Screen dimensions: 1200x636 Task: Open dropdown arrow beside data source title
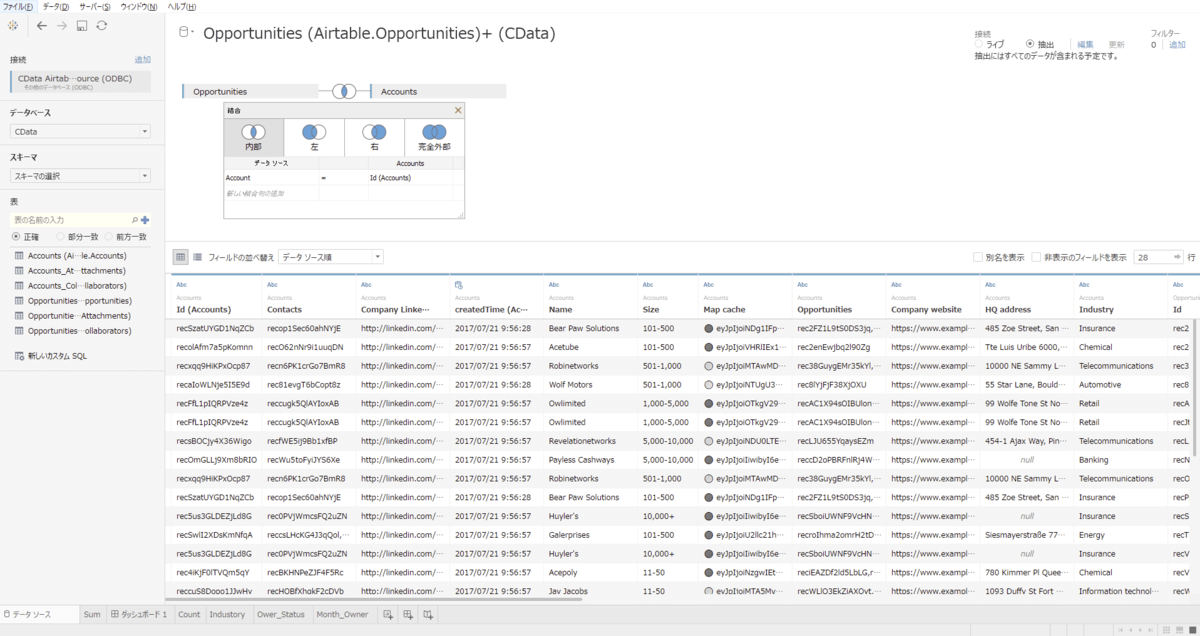click(x=193, y=34)
